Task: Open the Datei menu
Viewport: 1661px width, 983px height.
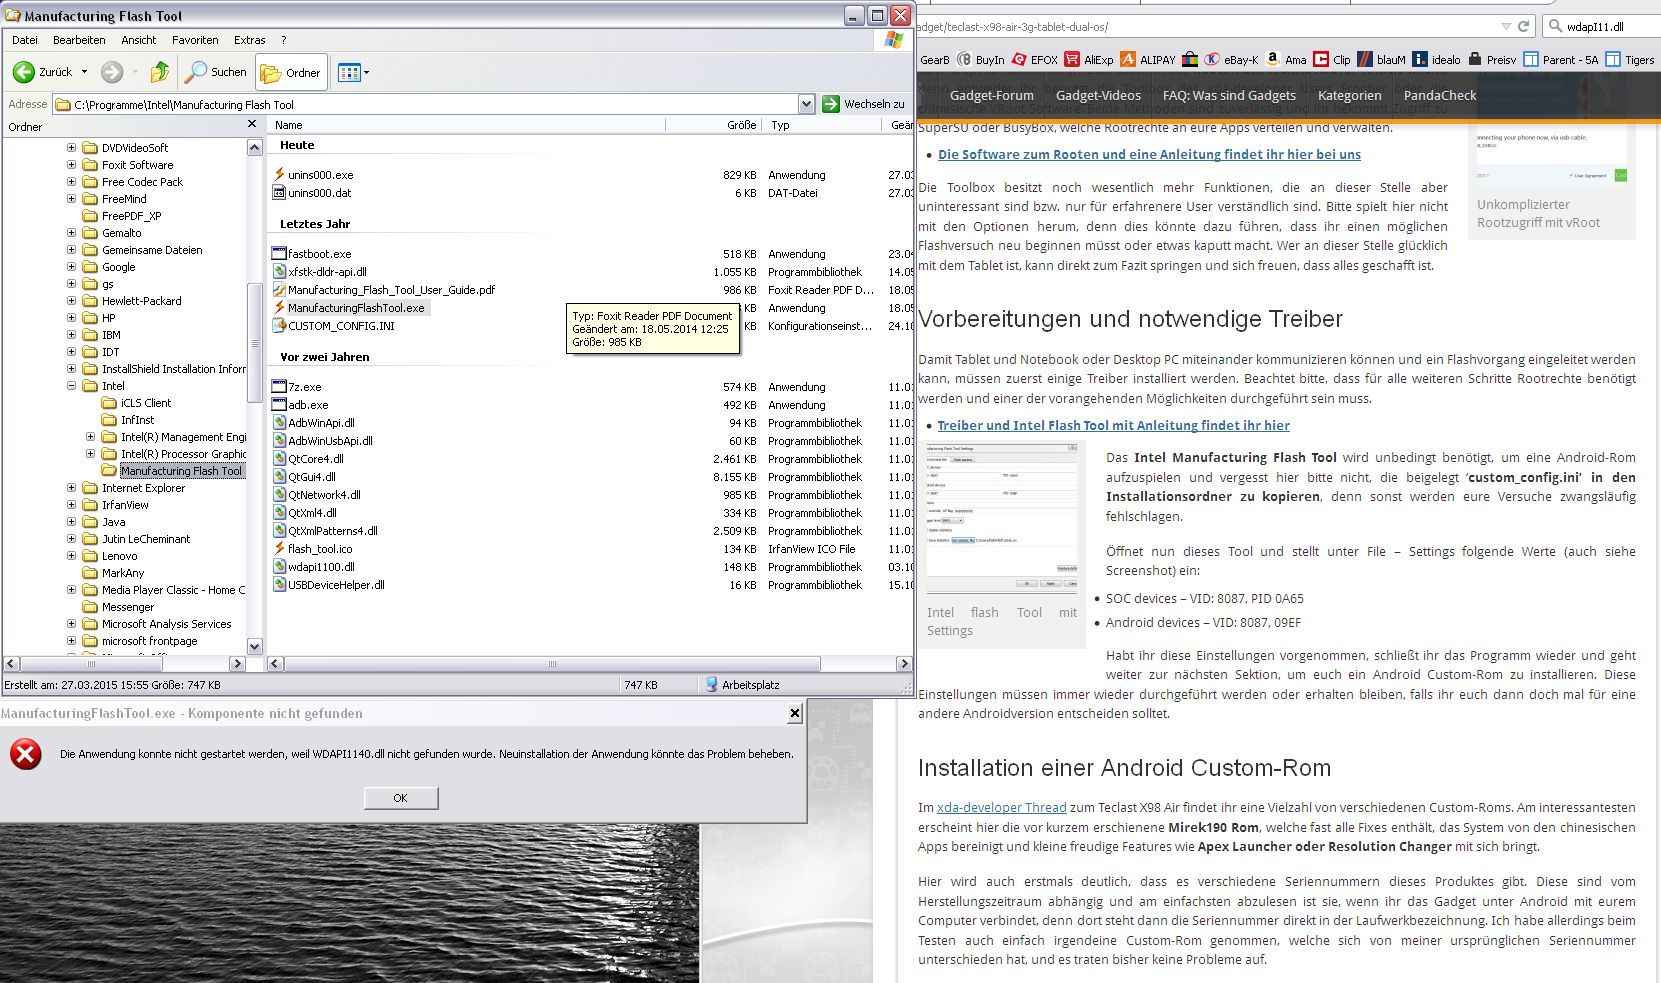Action: (24, 40)
